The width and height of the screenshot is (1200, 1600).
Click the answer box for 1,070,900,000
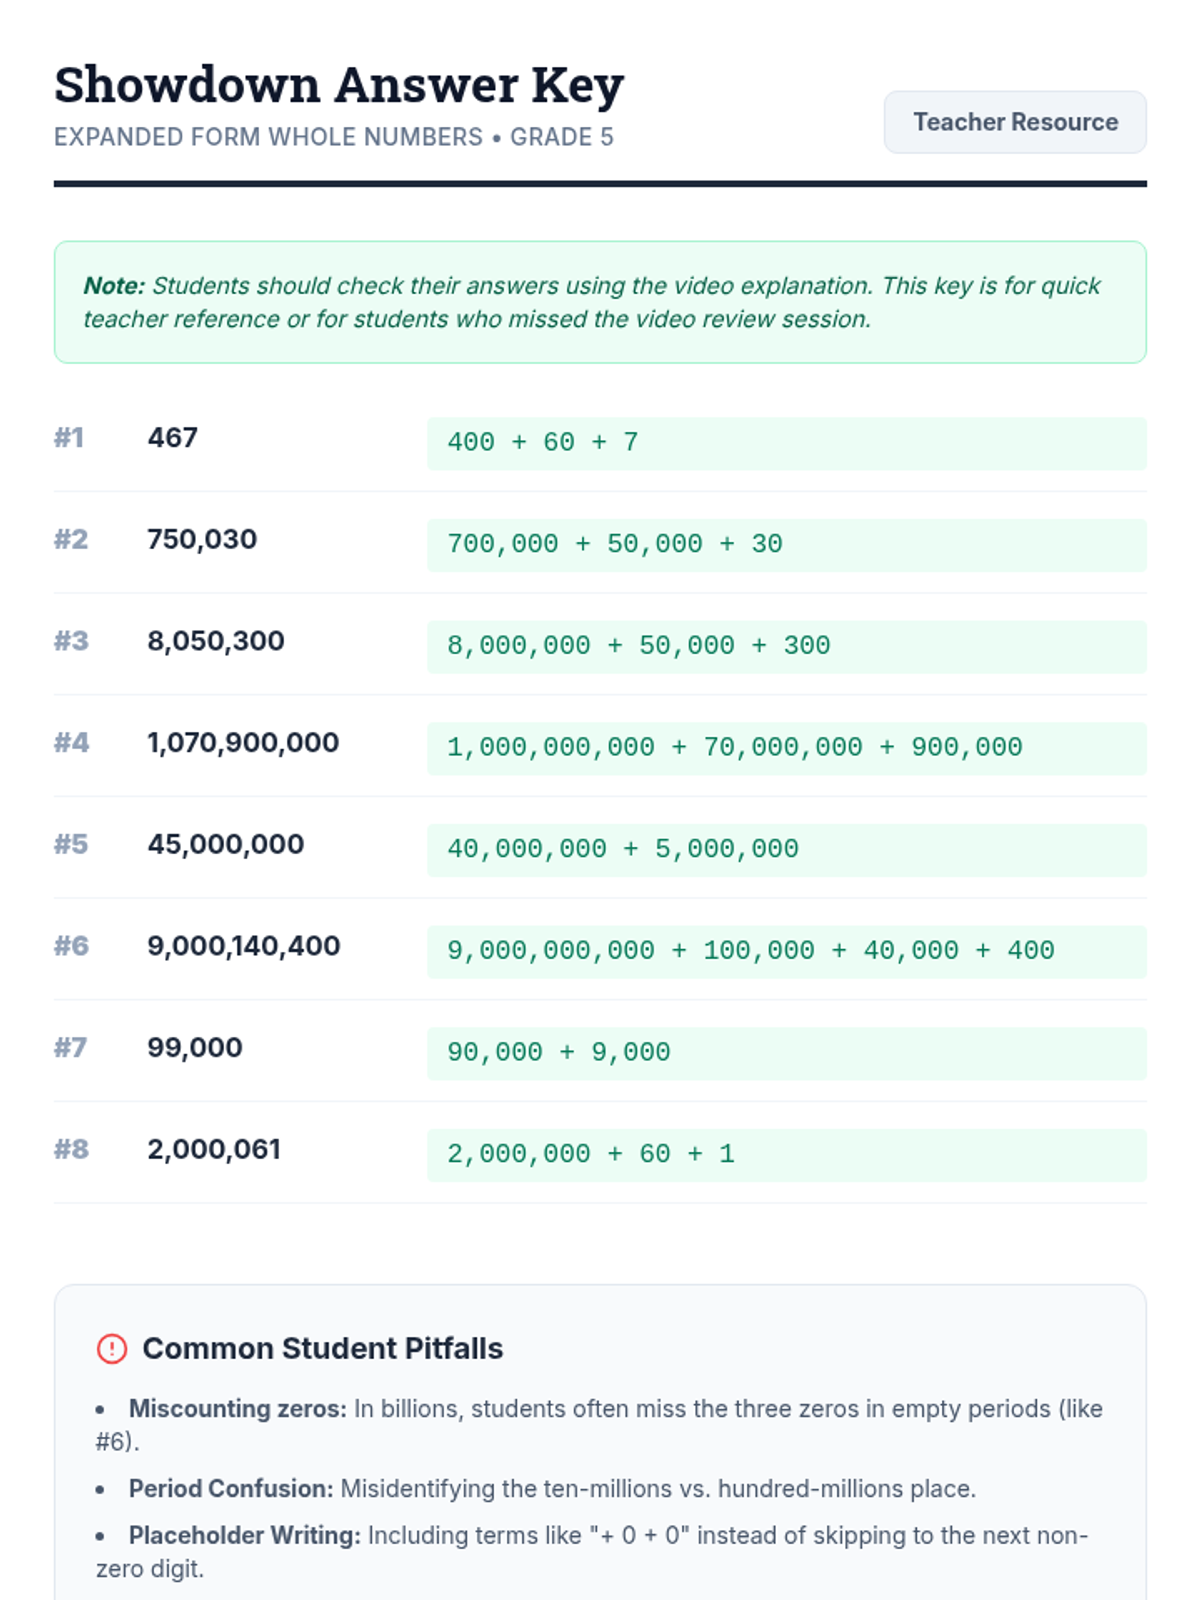pos(786,748)
